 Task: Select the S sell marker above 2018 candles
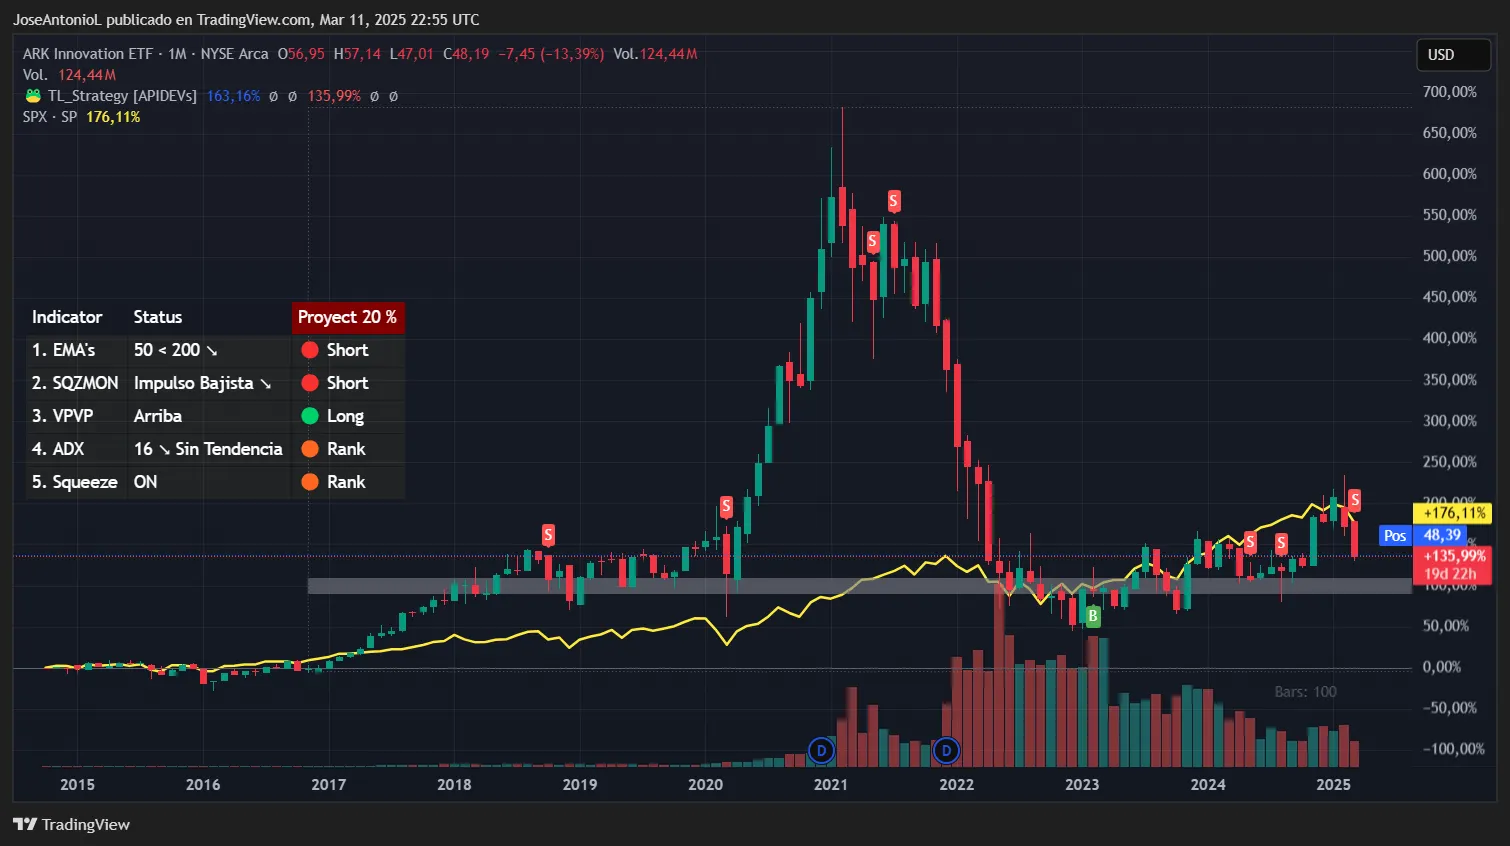pos(548,535)
